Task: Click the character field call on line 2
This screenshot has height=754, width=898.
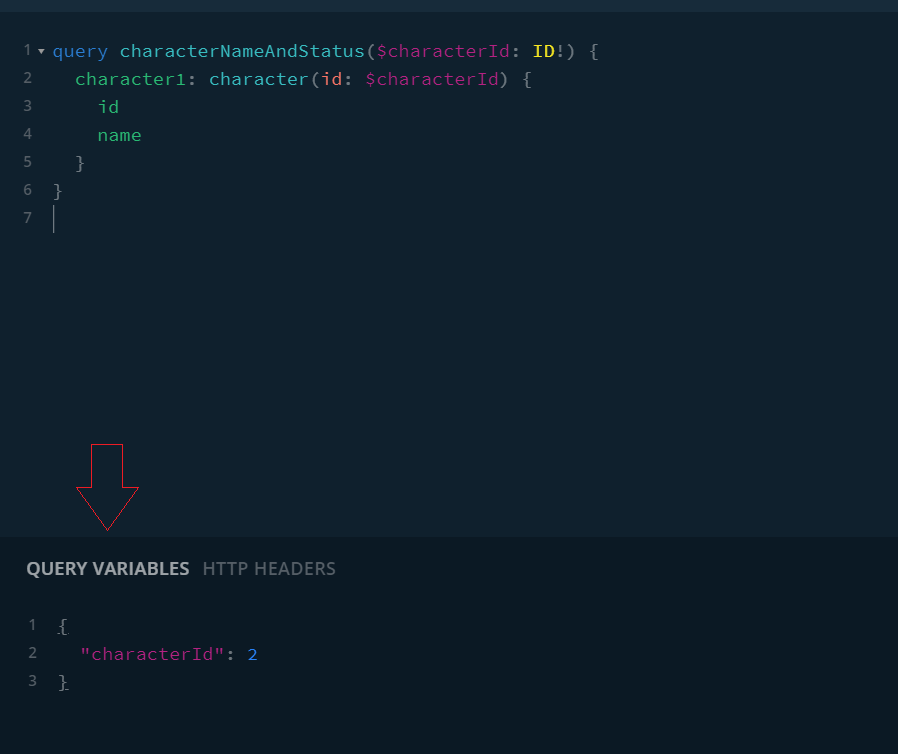Action: (x=258, y=79)
